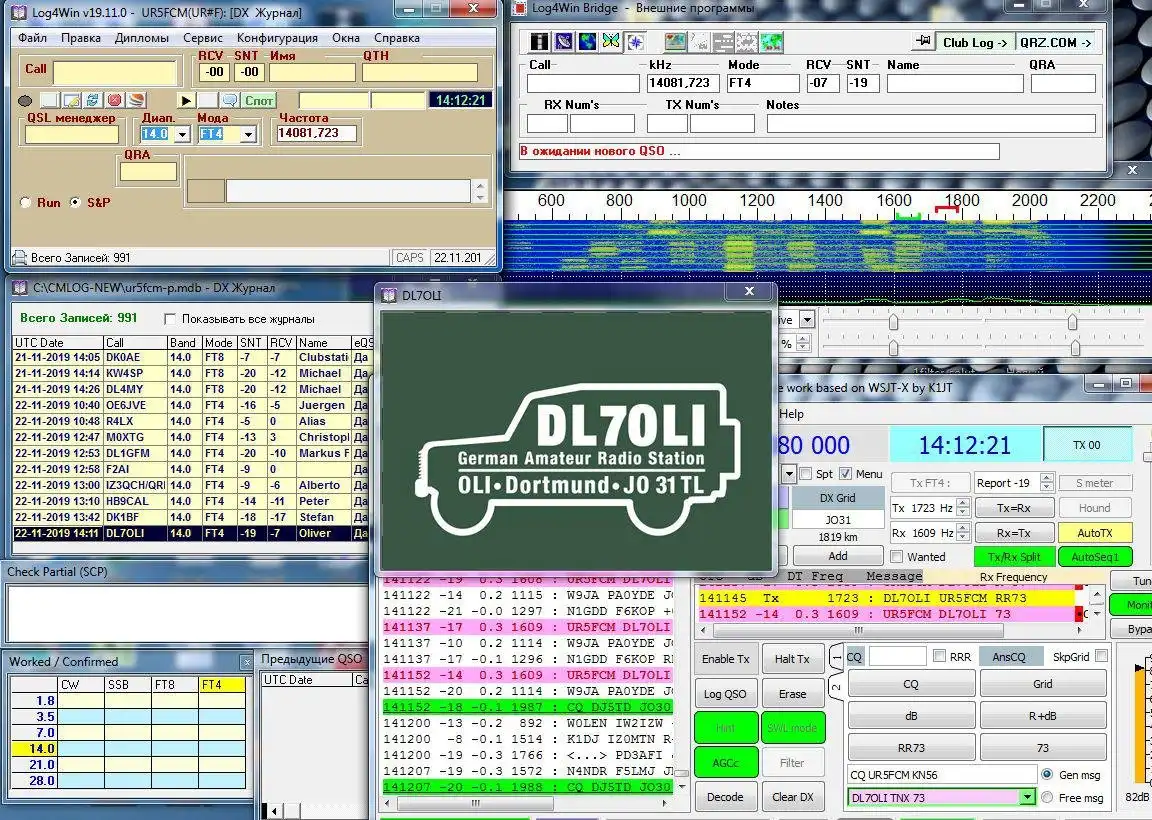Click the butterfly icon in Log4Win Bridge
Screen dimensions: 1152x820
(611, 42)
